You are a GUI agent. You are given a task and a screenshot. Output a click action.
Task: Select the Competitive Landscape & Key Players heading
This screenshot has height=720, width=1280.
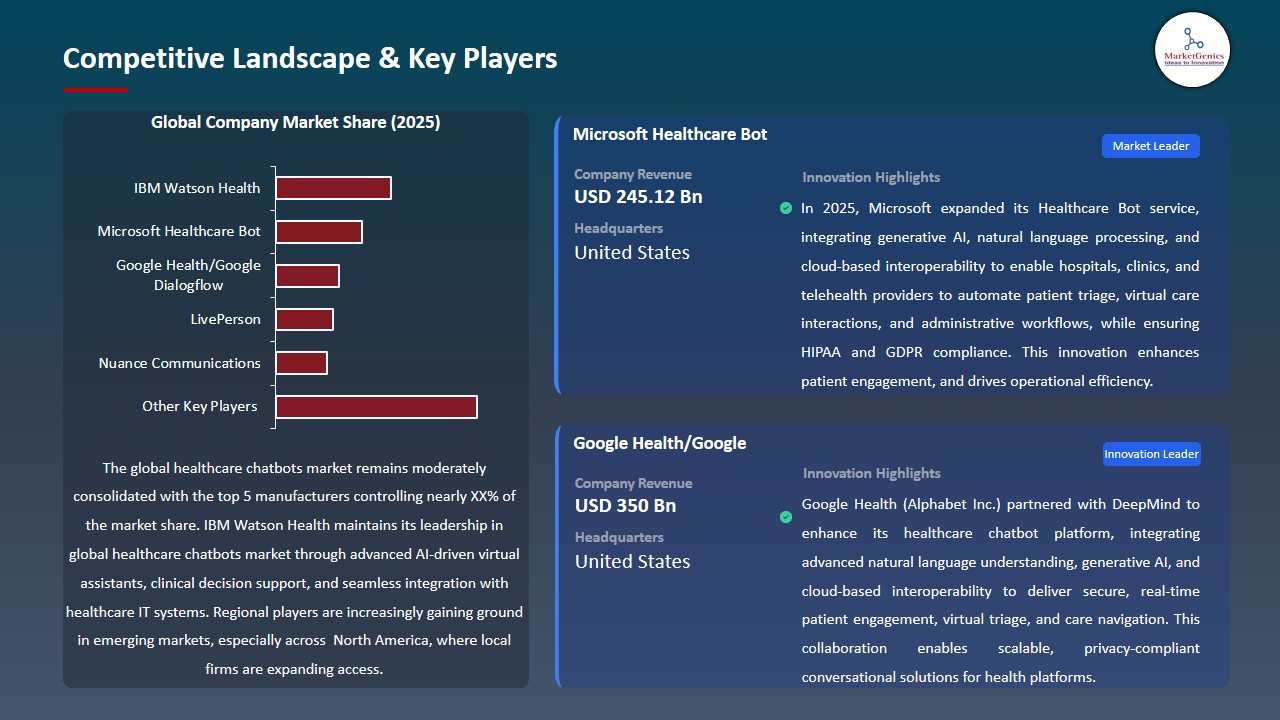310,58
